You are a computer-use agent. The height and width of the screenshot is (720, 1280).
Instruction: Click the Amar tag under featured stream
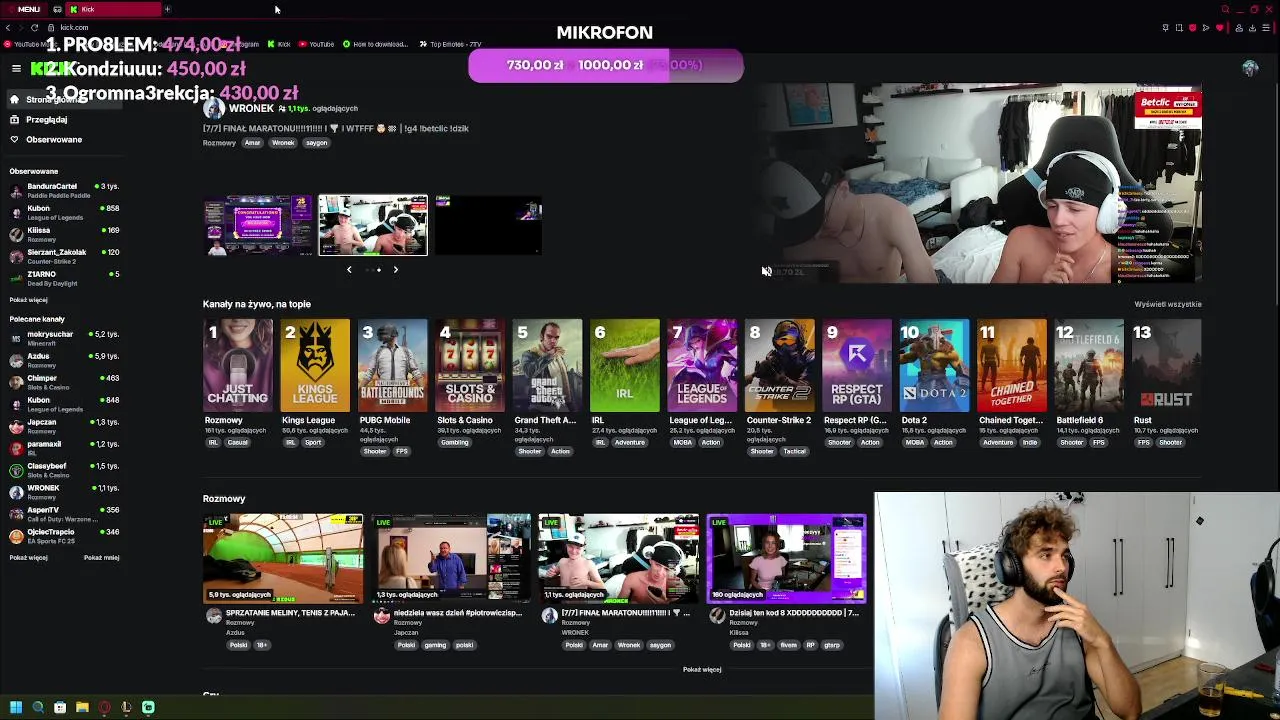252,143
